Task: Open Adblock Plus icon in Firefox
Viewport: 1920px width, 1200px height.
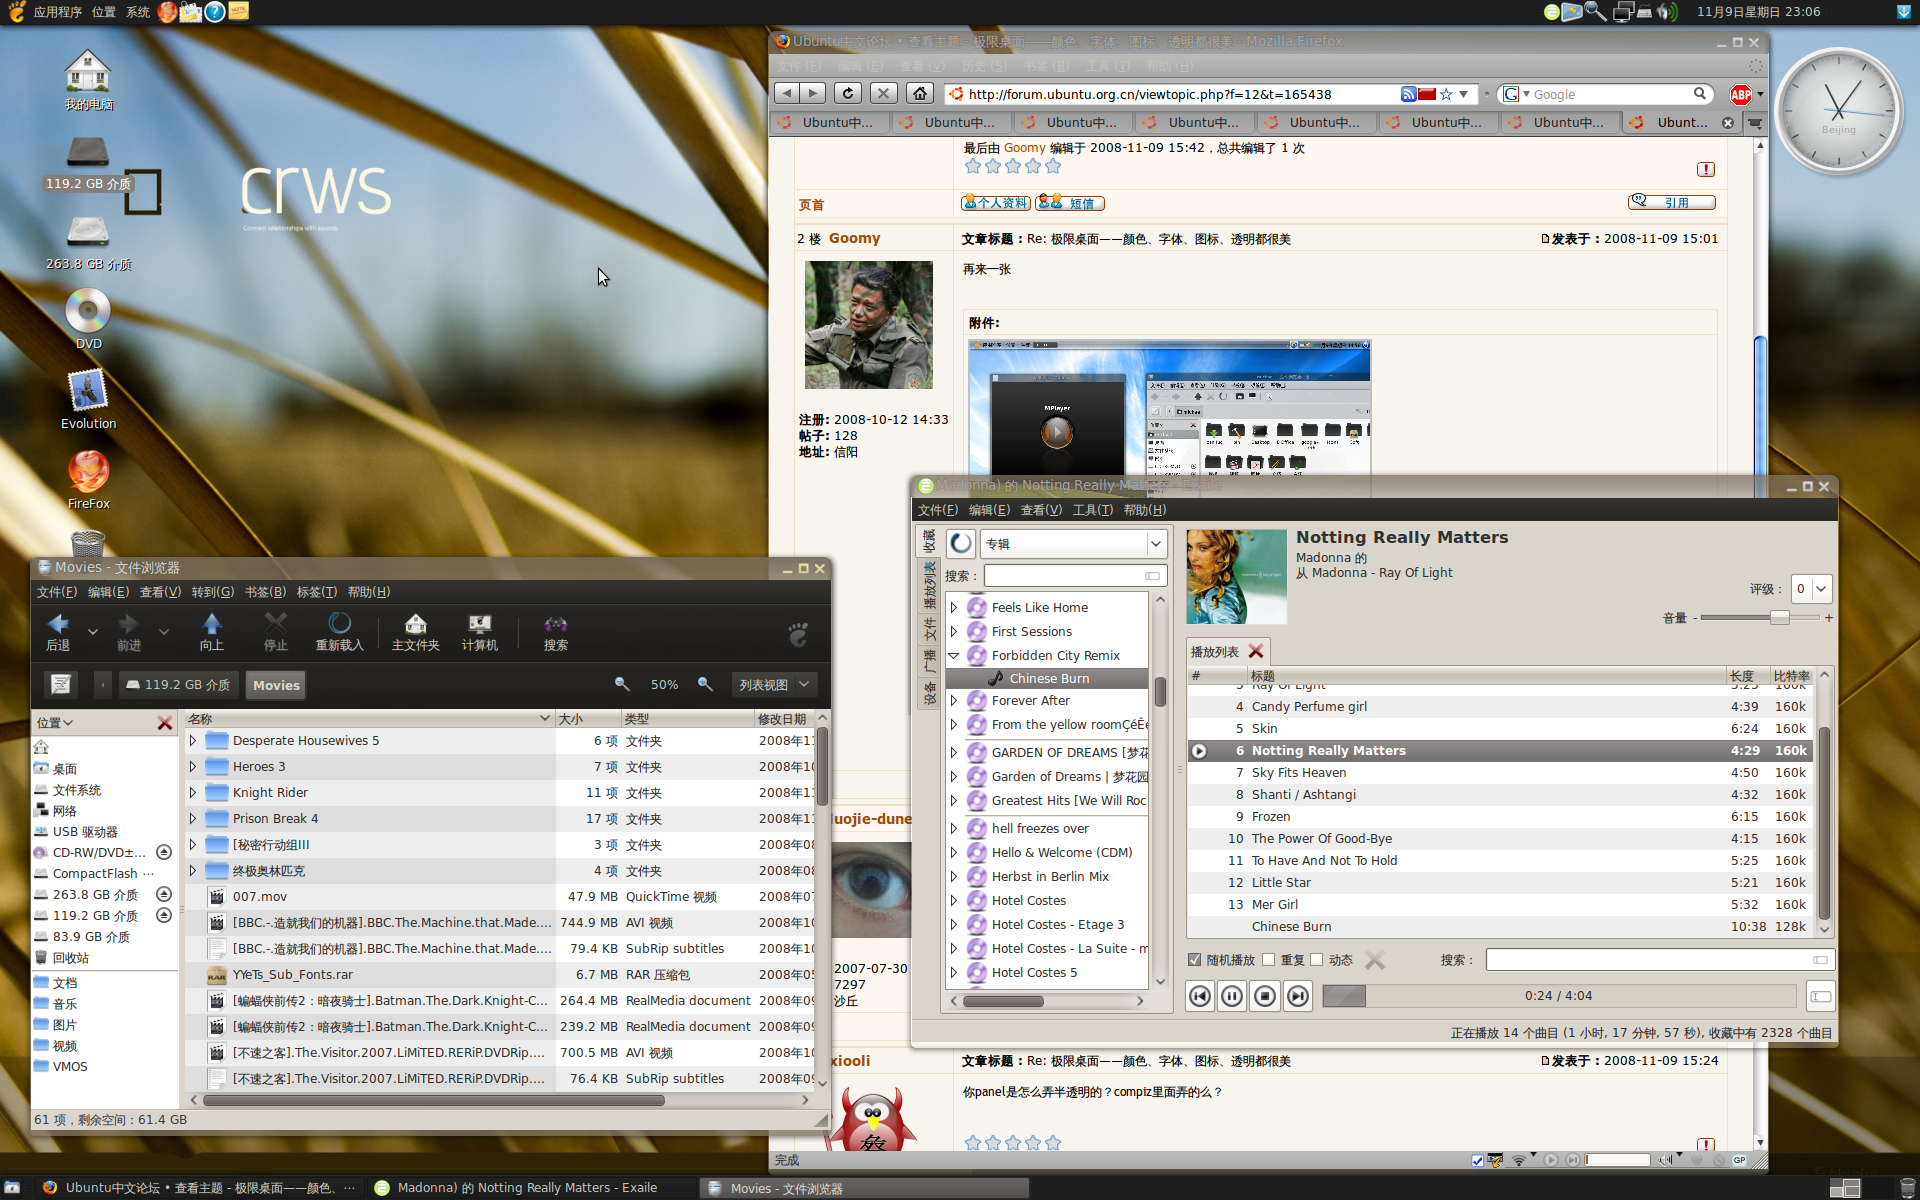Action: [x=1741, y=94]
